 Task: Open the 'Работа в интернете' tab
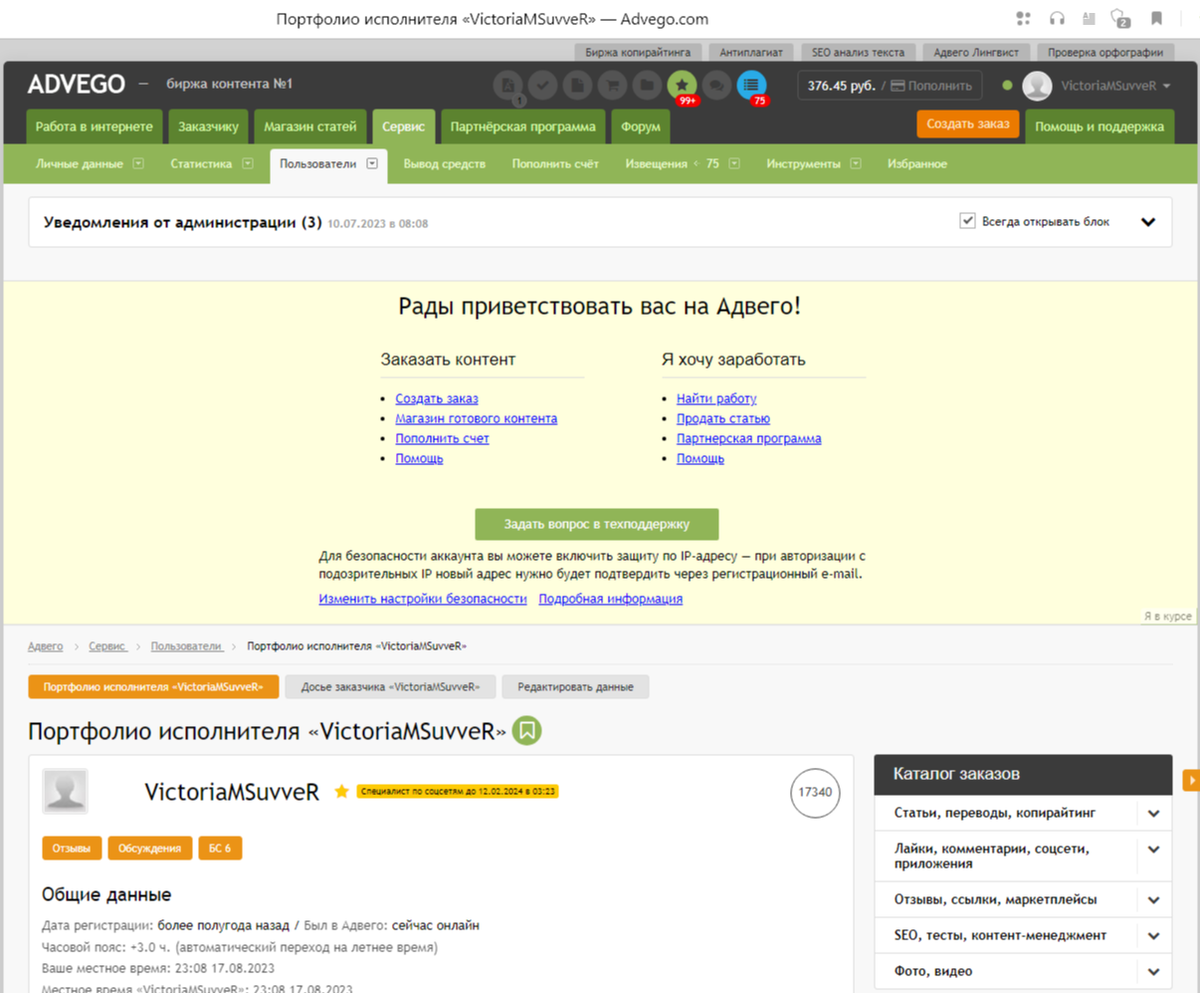pos(94,127)
